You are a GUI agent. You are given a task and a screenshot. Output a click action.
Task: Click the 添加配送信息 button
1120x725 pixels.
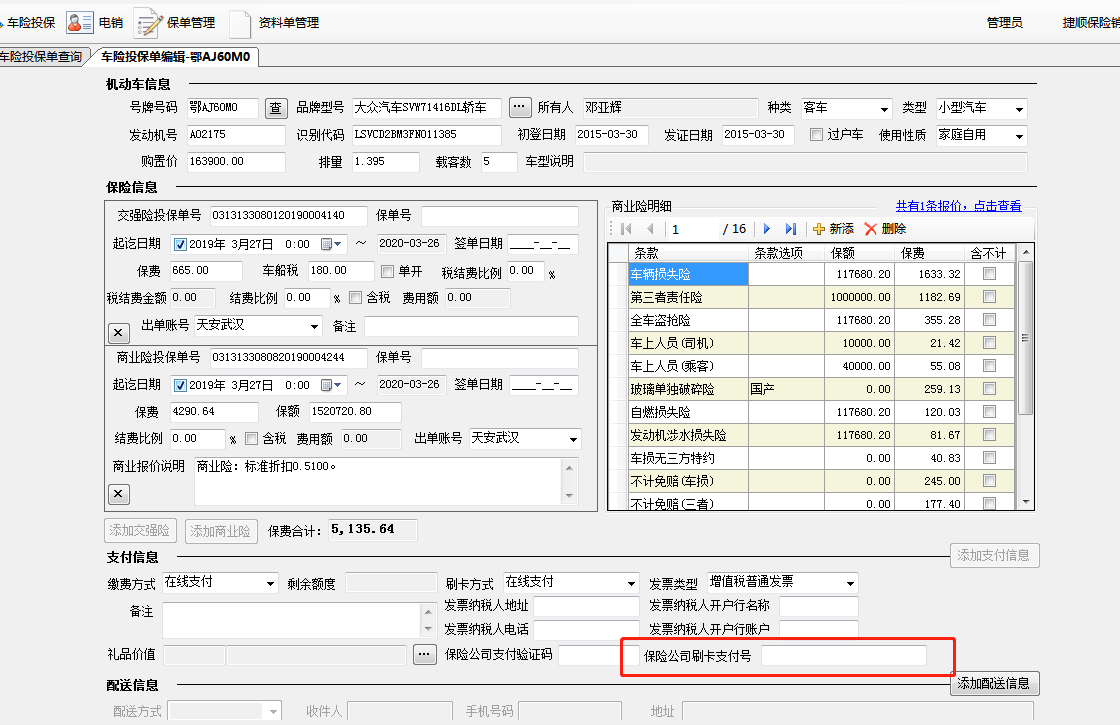click(993, 683)
